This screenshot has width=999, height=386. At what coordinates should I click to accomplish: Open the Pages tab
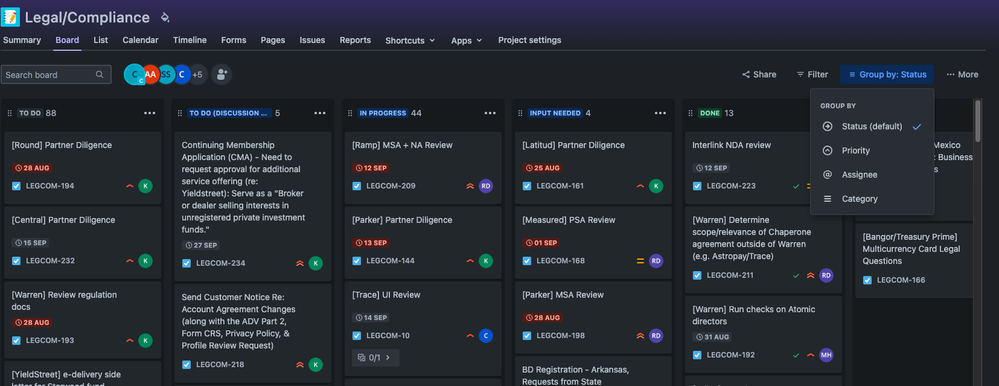click(x=273, y=40)
